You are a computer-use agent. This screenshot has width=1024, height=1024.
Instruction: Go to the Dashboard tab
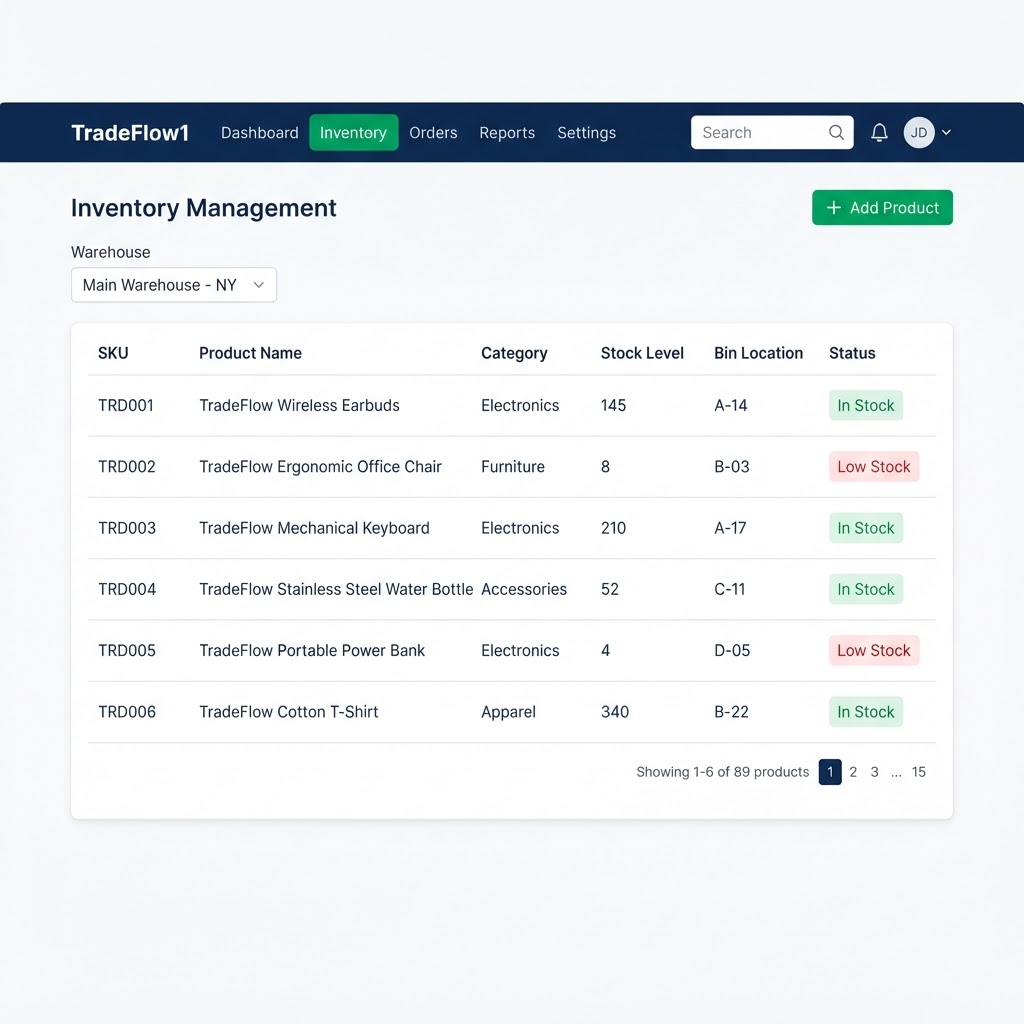click(259, 133)
